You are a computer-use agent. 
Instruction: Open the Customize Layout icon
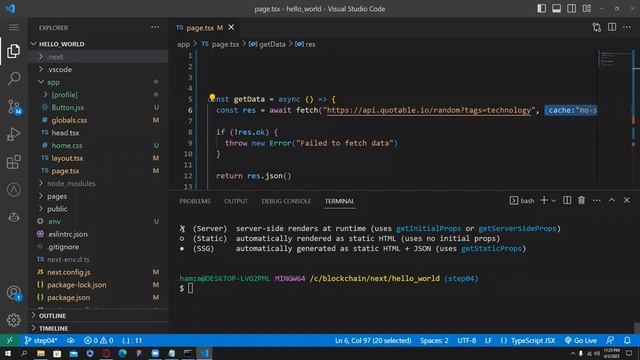pos(587,9)
